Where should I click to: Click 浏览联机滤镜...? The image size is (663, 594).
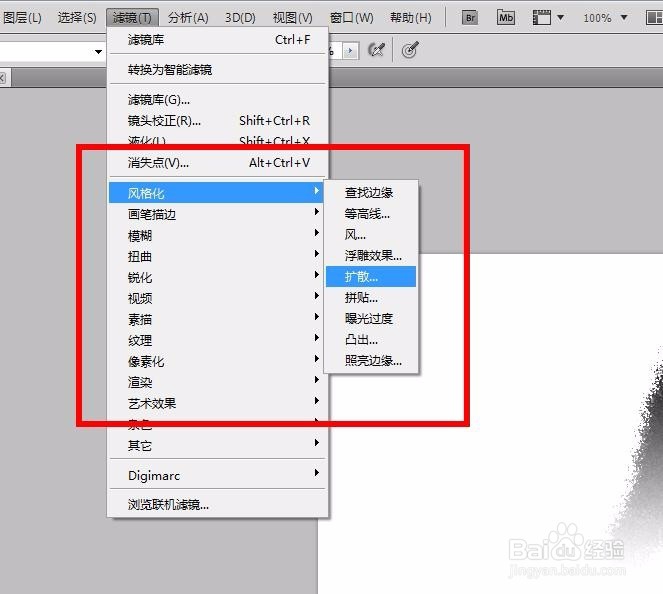point(218,505)
